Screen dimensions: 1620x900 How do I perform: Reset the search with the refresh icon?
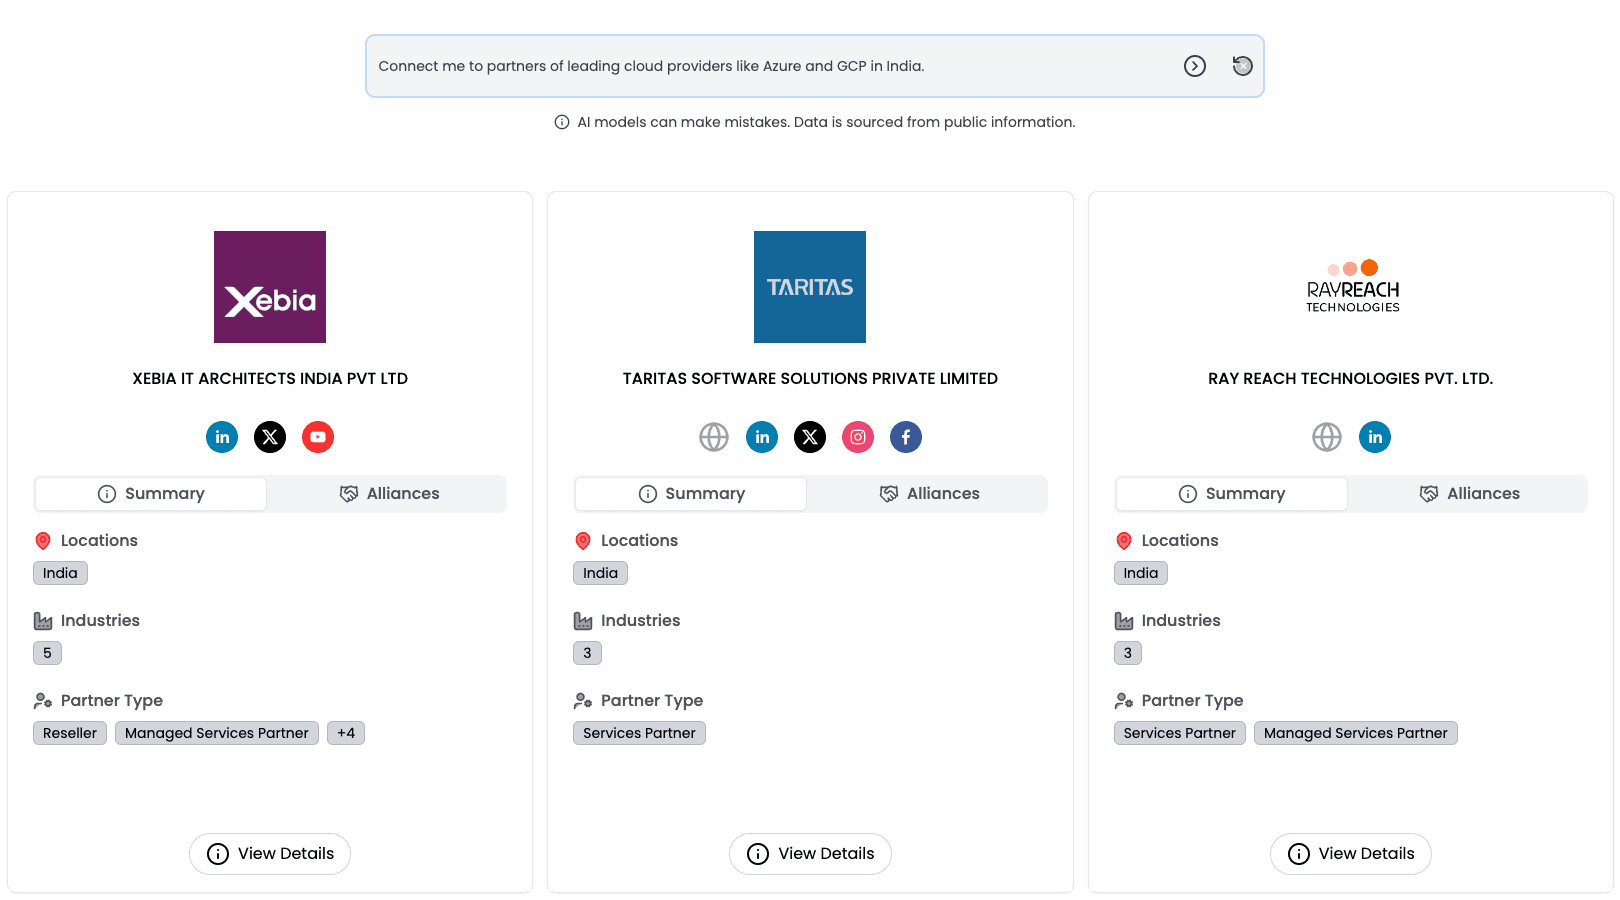[x=1242, y=66]
